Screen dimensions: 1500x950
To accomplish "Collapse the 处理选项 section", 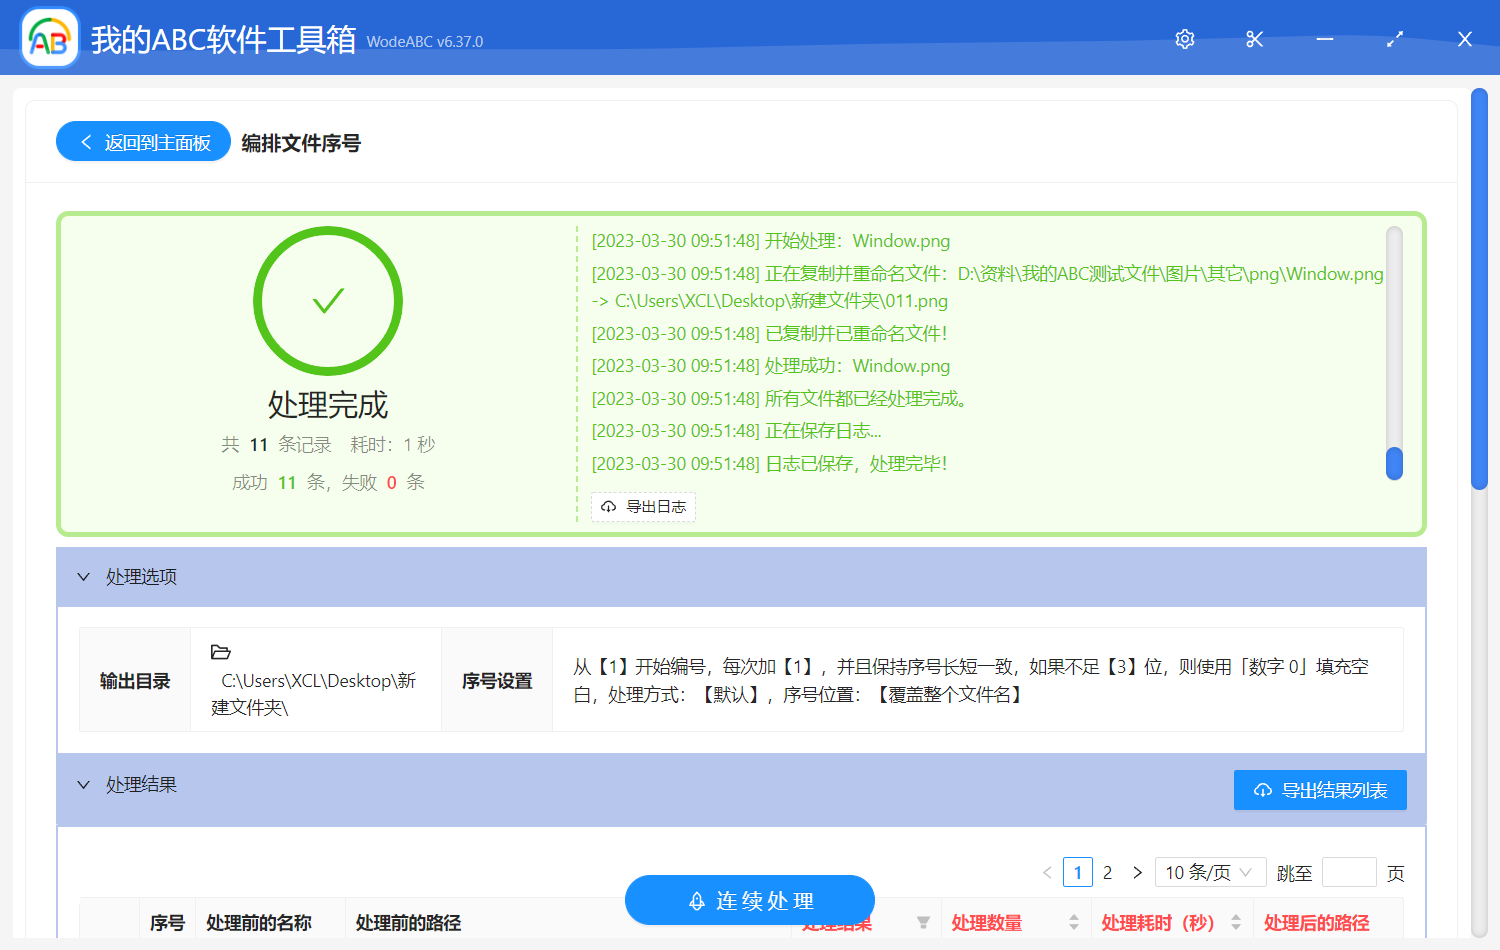I will [84, 577].
